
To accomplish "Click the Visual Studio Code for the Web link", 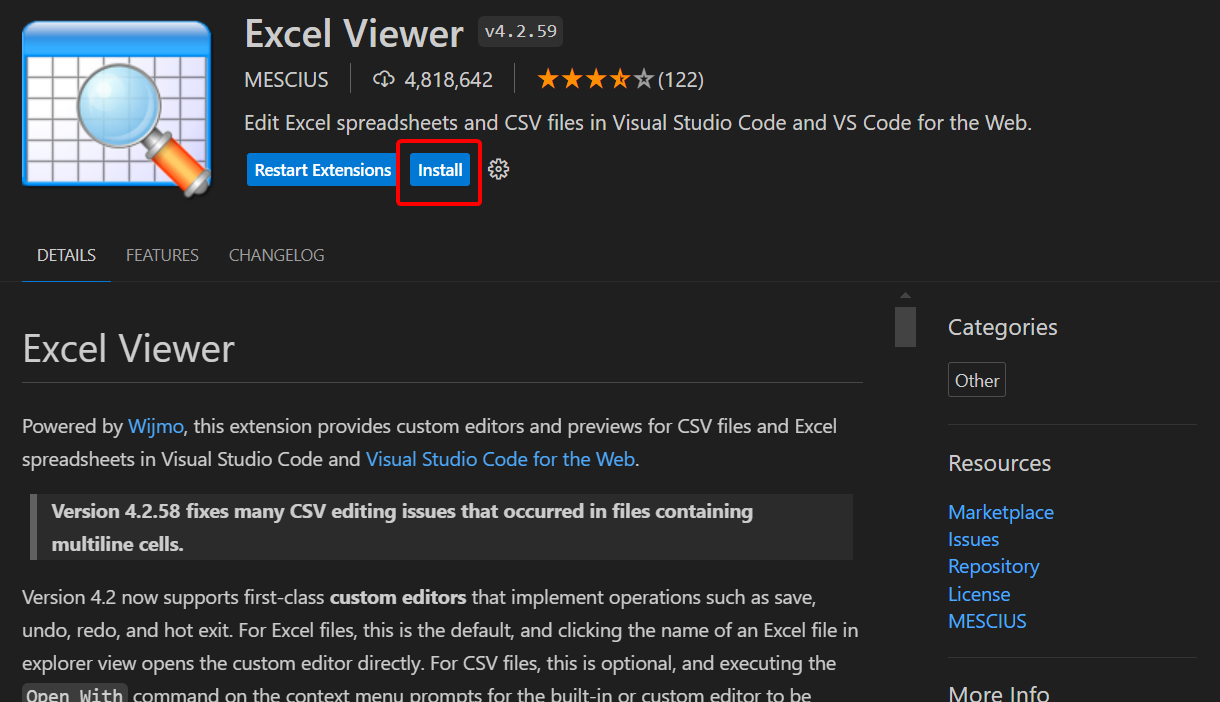I will pyautogui.click(x=500, y=459).
